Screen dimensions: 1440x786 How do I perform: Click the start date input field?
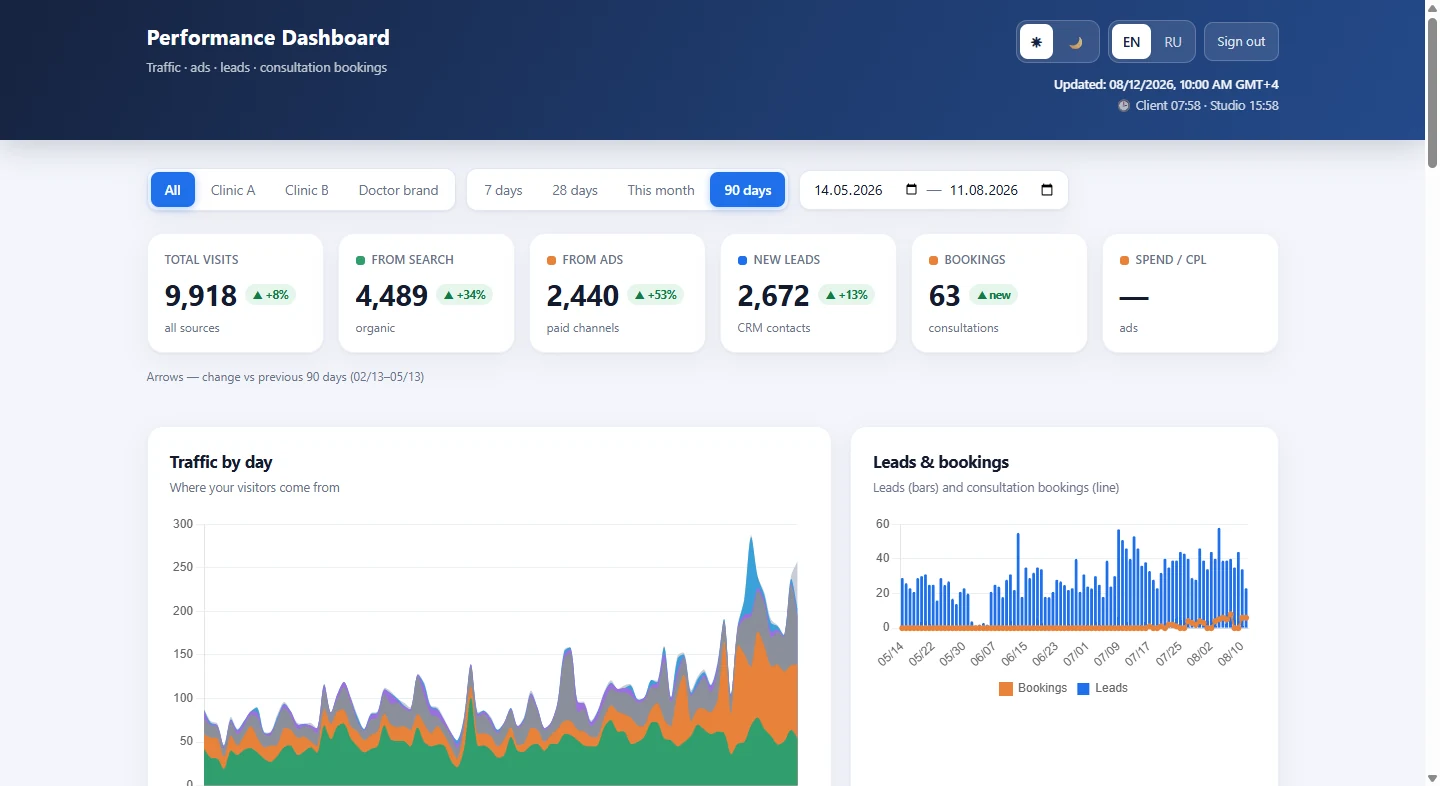[x=866, y=190]
